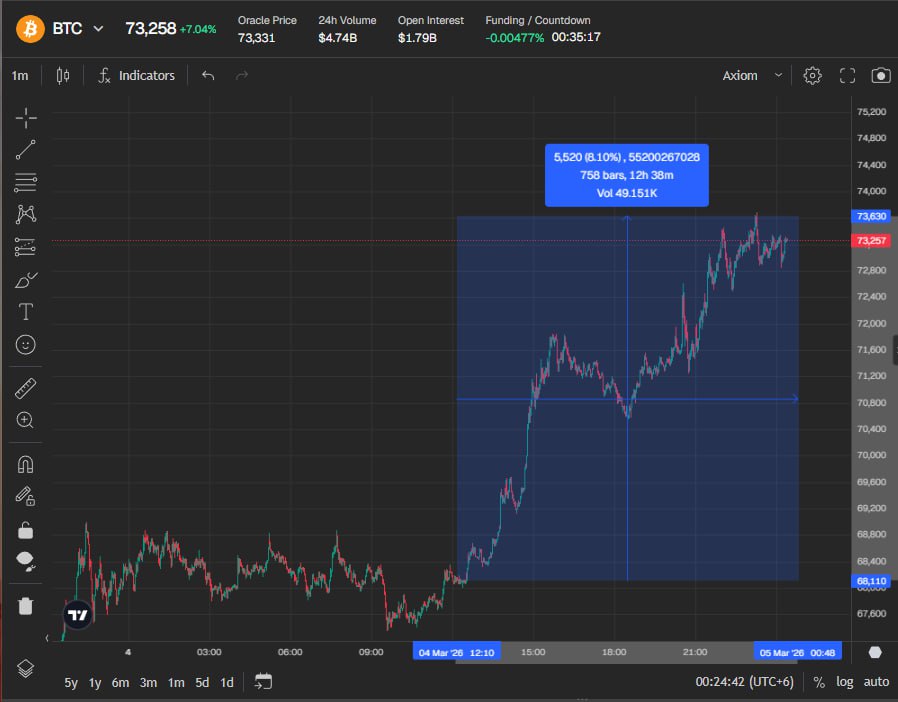Screen dimensions: 898x702
Task: Click the small left arrow near time axis
Action: [x=47, y=638]
